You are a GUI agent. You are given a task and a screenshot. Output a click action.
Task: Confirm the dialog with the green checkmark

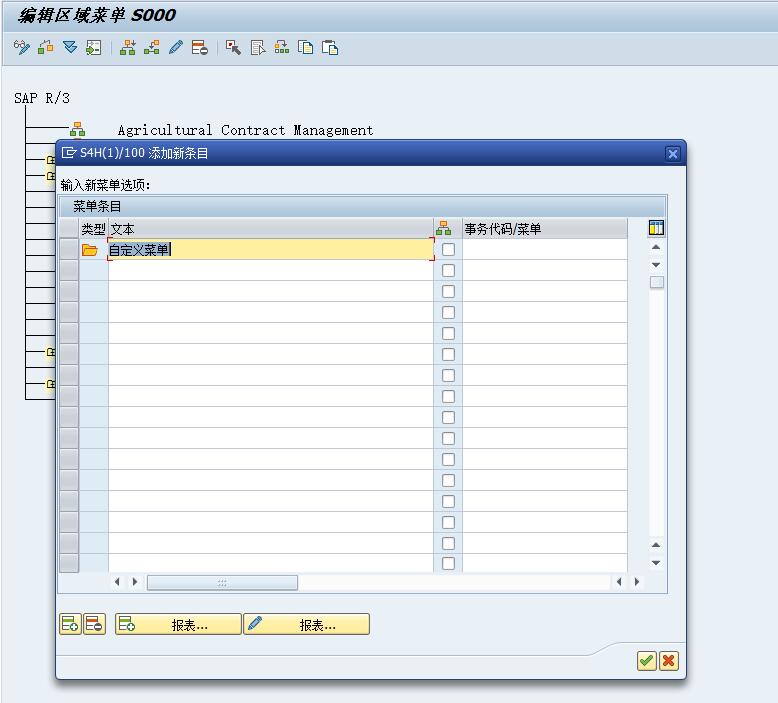[647, 661]
